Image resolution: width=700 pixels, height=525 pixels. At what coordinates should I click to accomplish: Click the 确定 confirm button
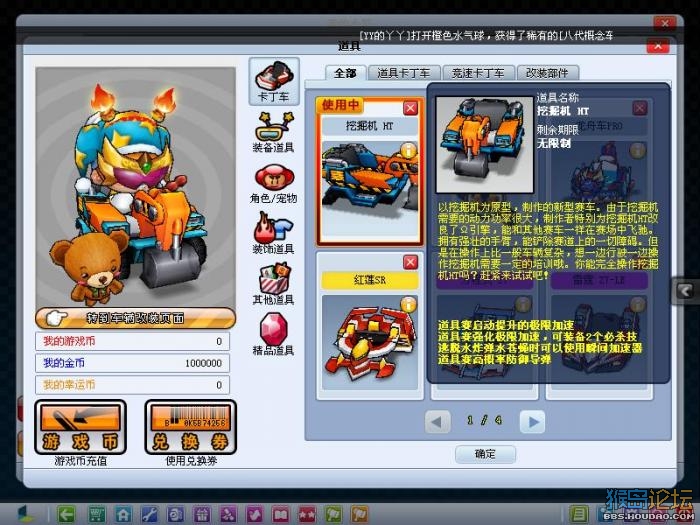click(485, 454)
